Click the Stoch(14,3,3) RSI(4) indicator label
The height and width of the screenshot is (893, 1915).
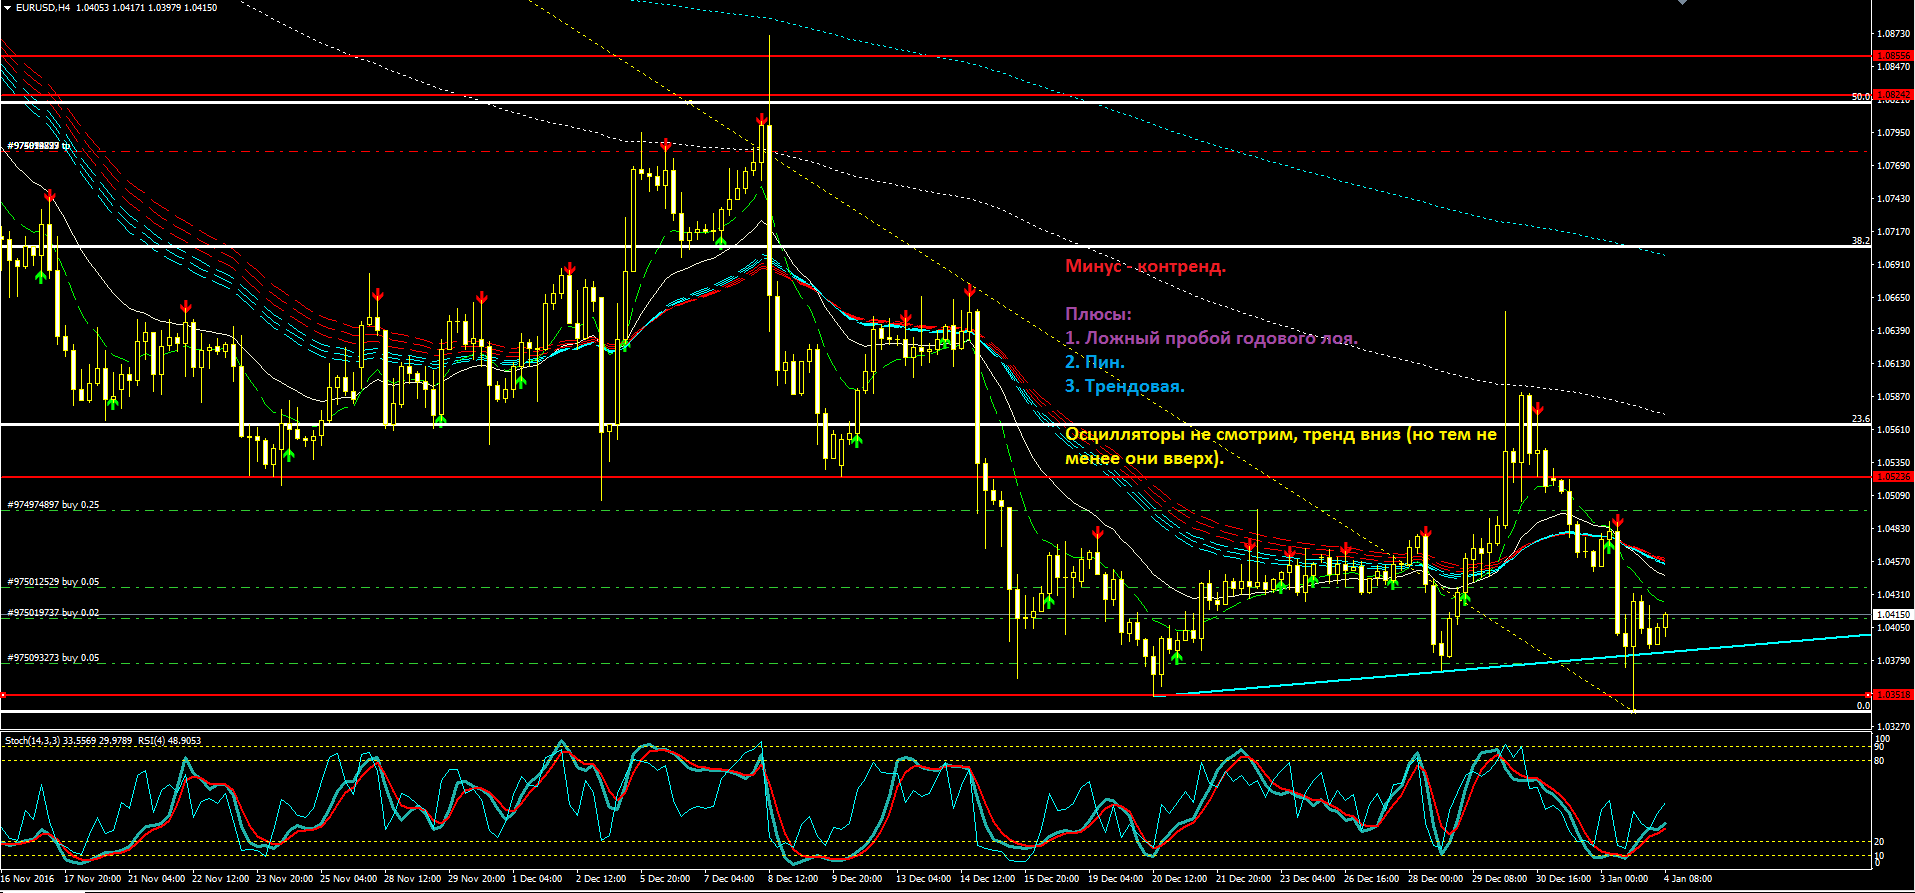click(103, 741)
